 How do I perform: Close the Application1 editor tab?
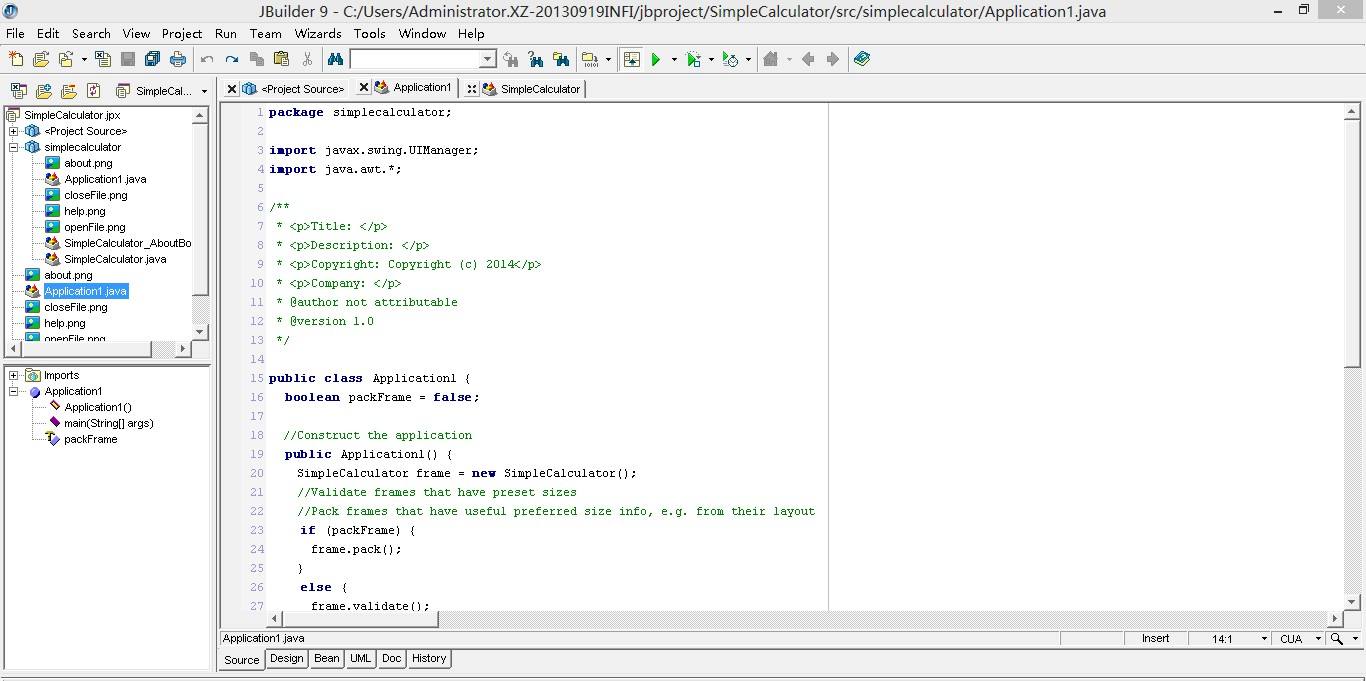coord(364,88)
